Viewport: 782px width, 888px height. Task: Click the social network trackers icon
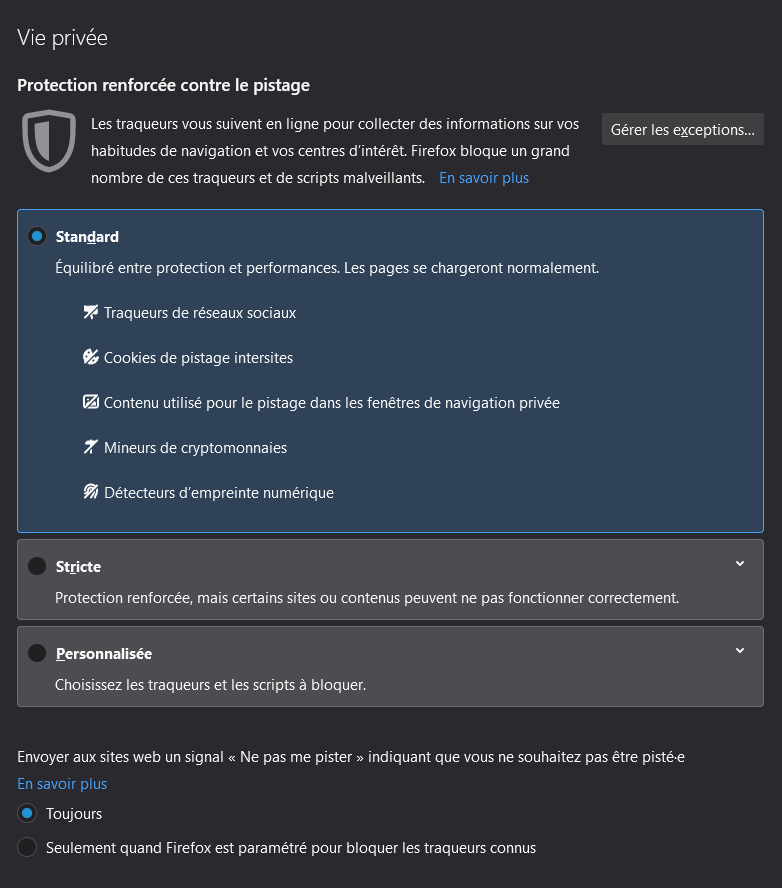pos(90,313)
